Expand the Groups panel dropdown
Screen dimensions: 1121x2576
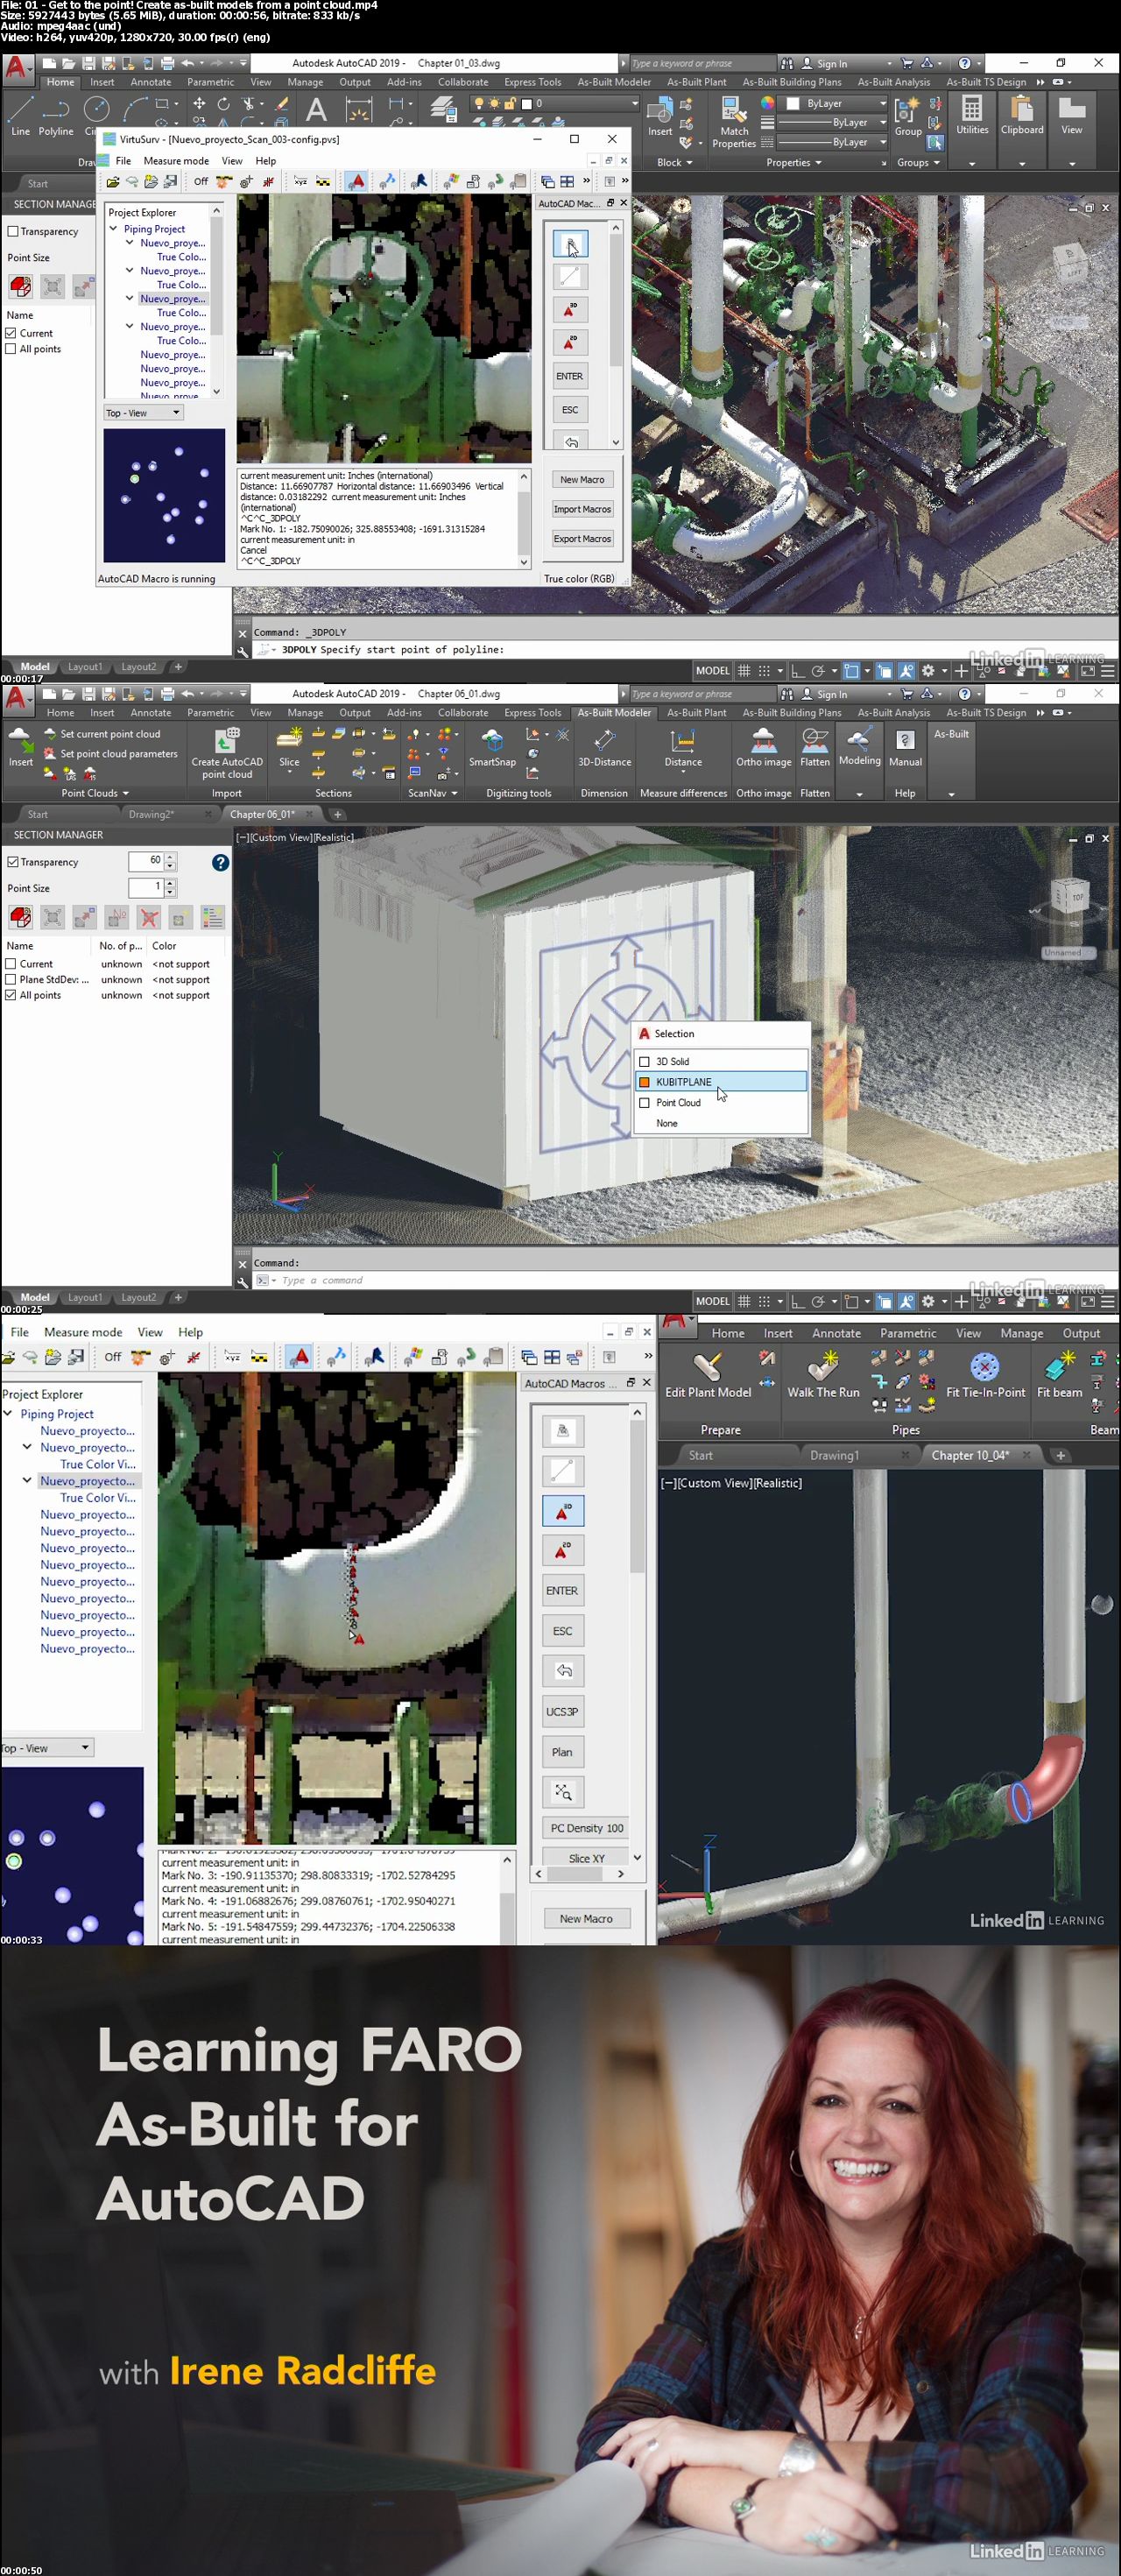click(918, 163)
